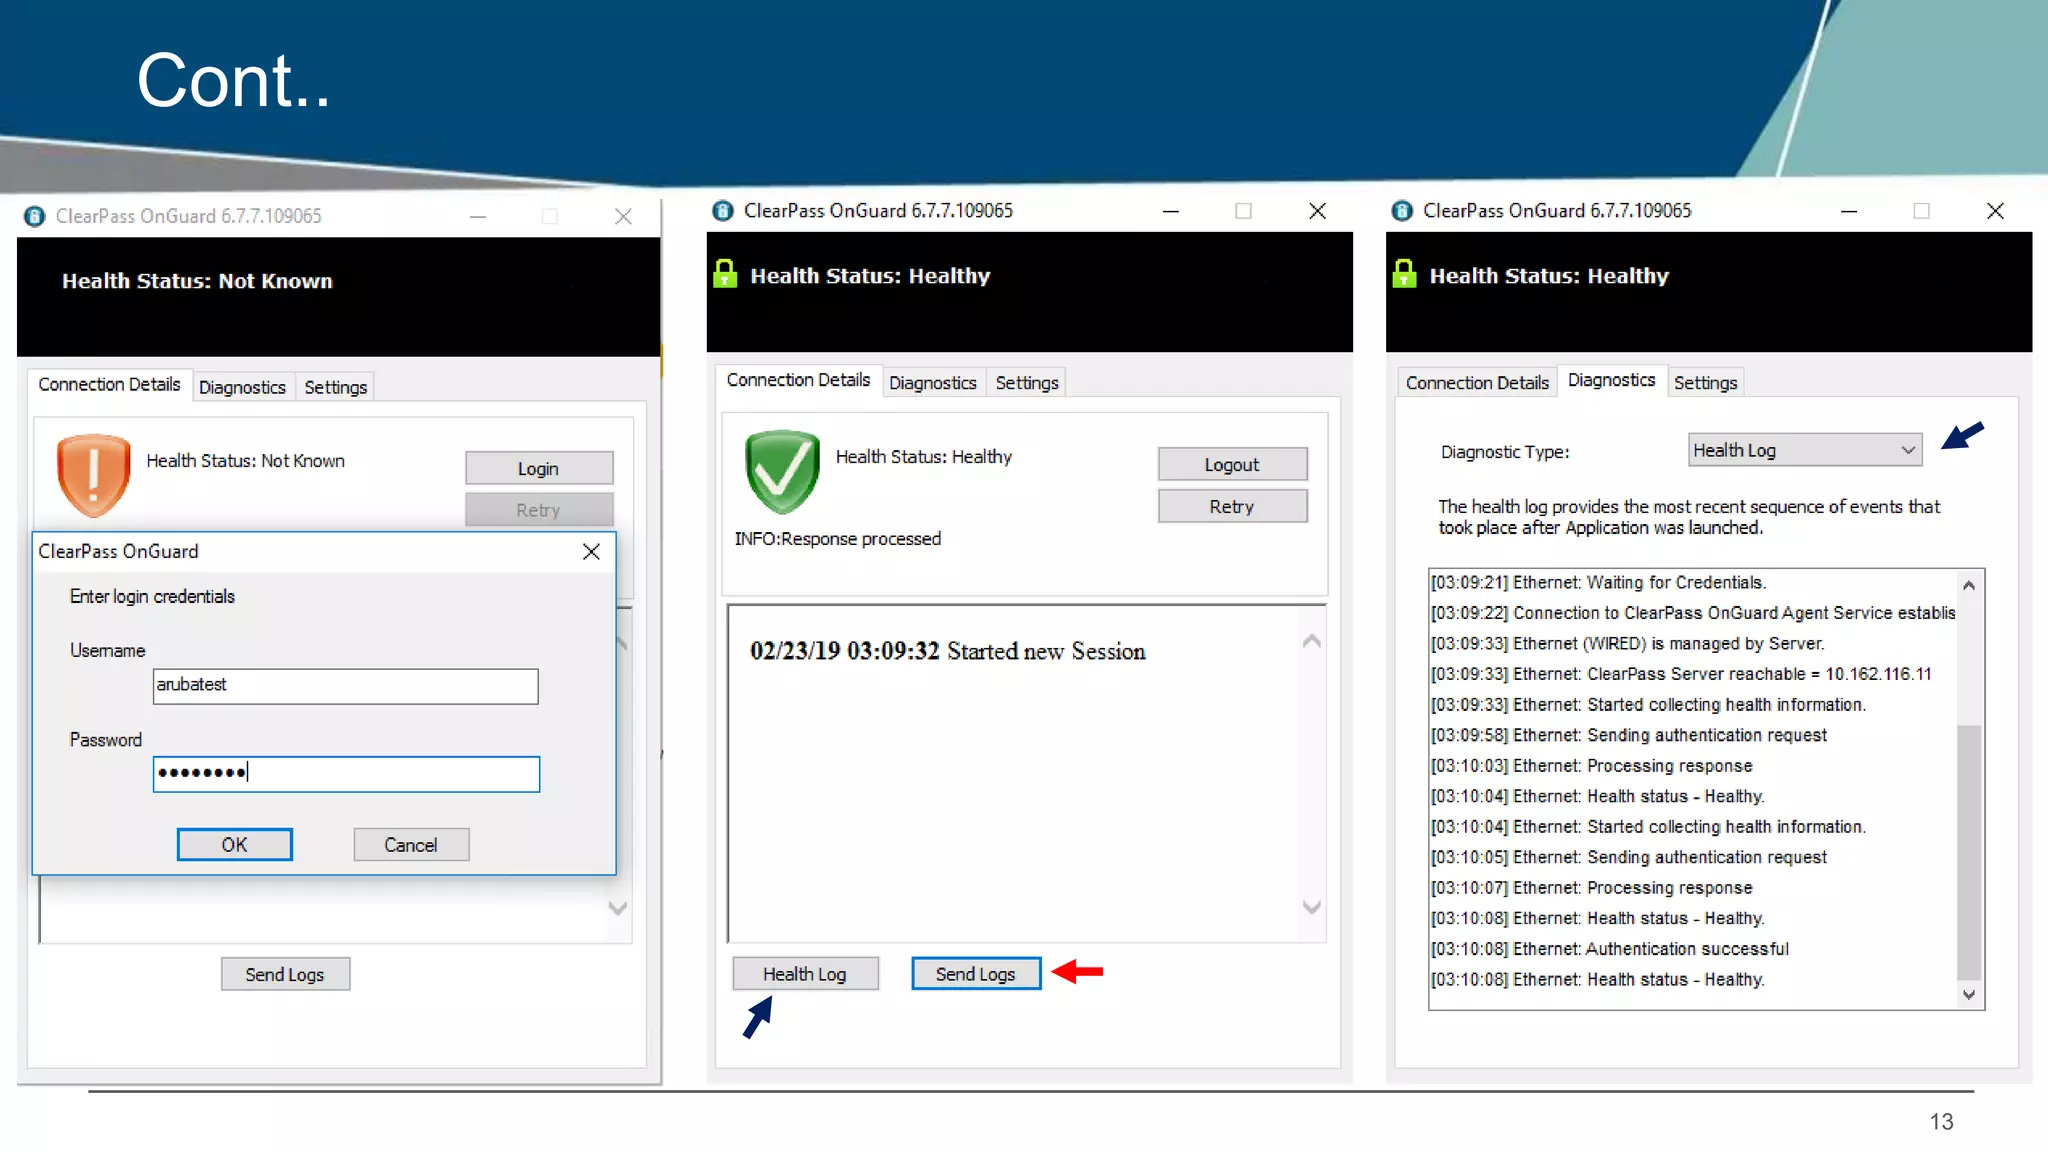Click 'INFO:Response processed' status text

coord(837,539)
